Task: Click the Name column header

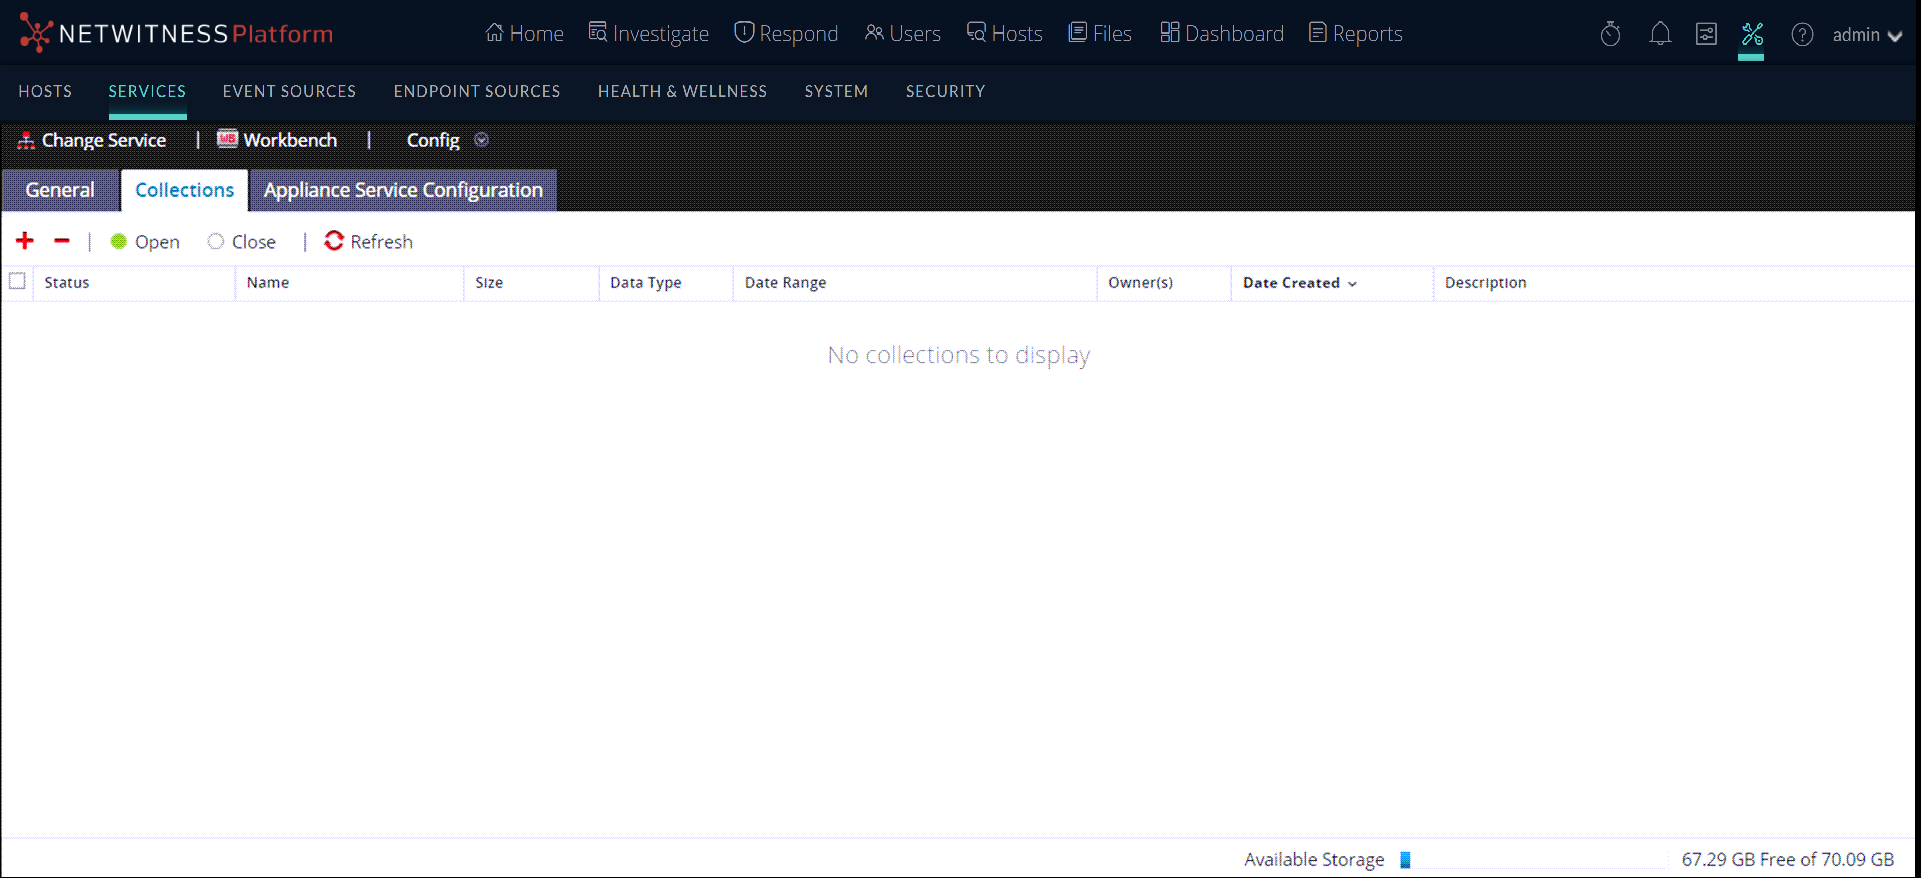Action: pyautogui.click(x=268, y=283)
